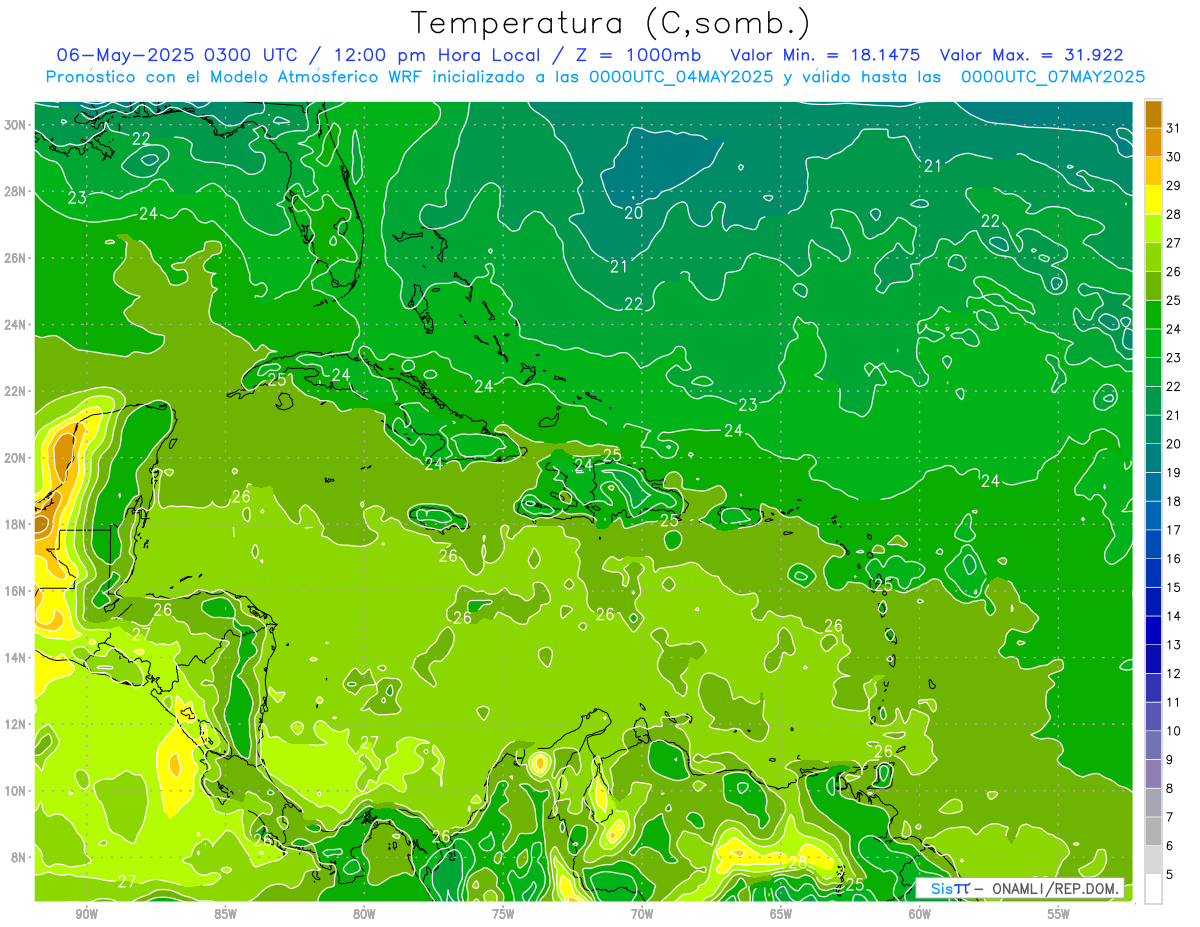Click the "Z = 1000mb" level text
This screenshot has width=1200, height=927.
click(x=635, y=55)
